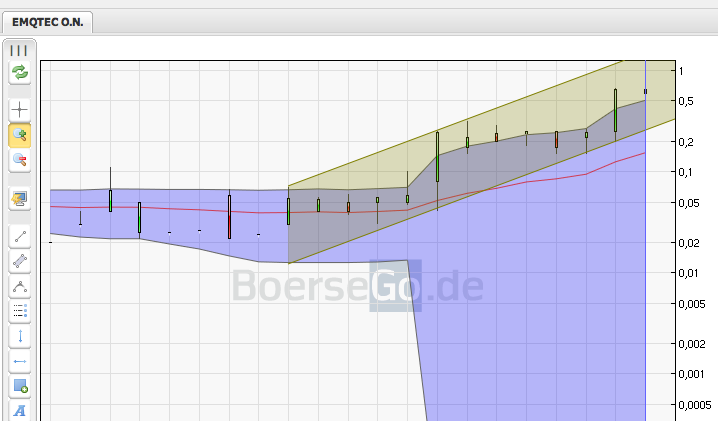The image size is (718, 421).
Task: Click the toolbar drag handle at top
Action: pos(20,49)
